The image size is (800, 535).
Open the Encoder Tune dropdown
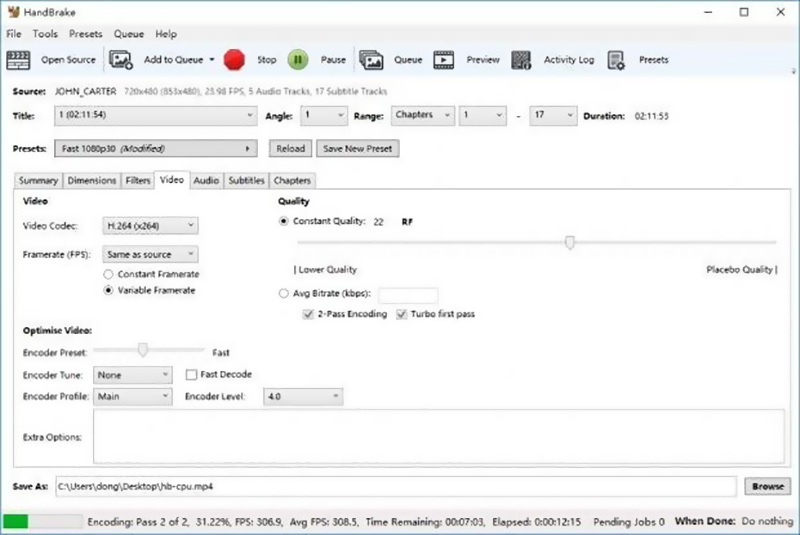(133, 375)
